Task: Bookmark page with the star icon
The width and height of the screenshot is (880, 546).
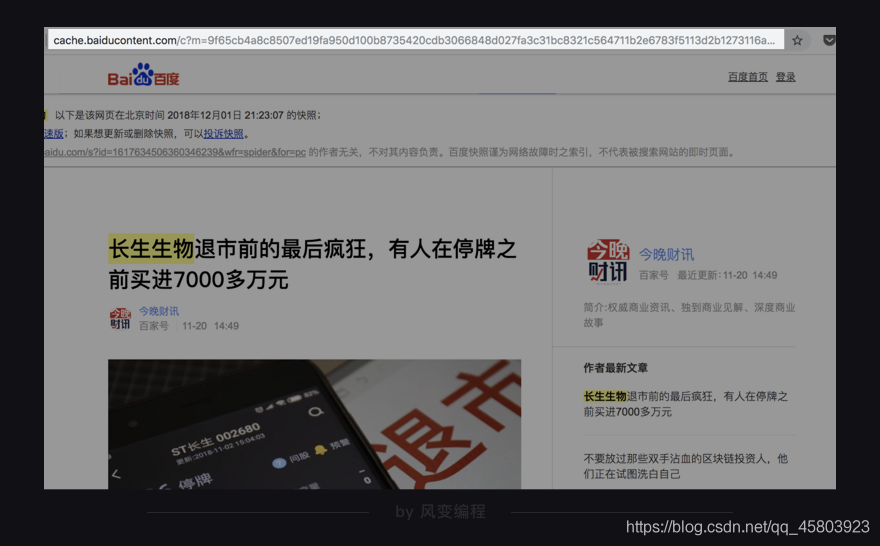Action: pos(797,40)
